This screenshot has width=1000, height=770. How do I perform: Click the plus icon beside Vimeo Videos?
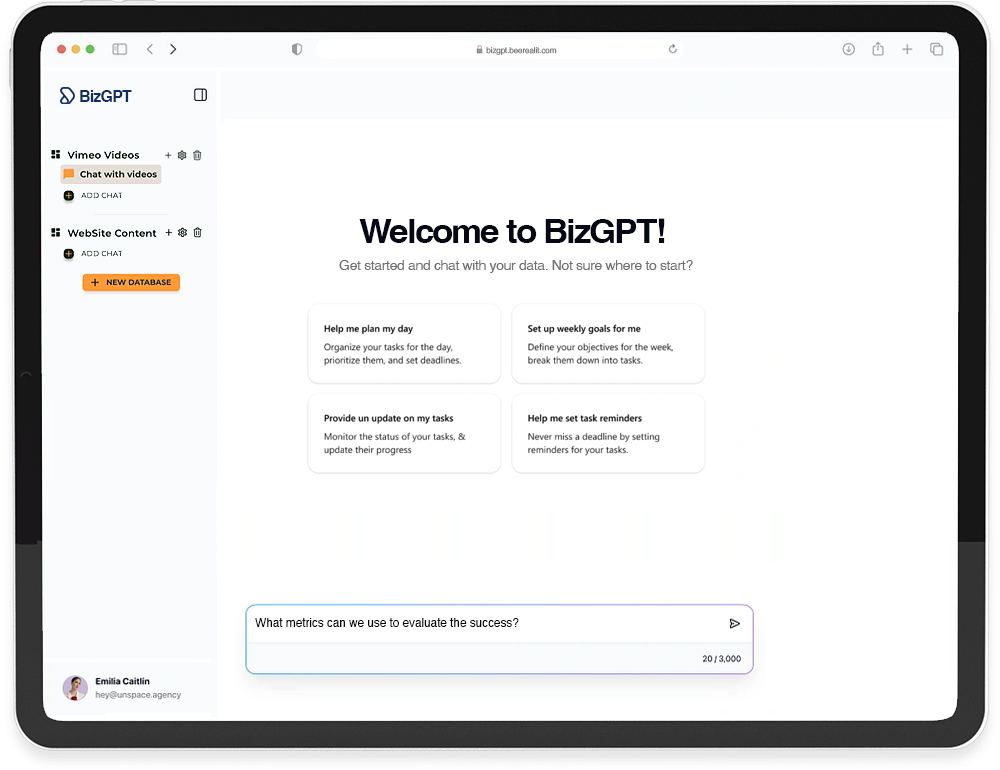(168, 155)
